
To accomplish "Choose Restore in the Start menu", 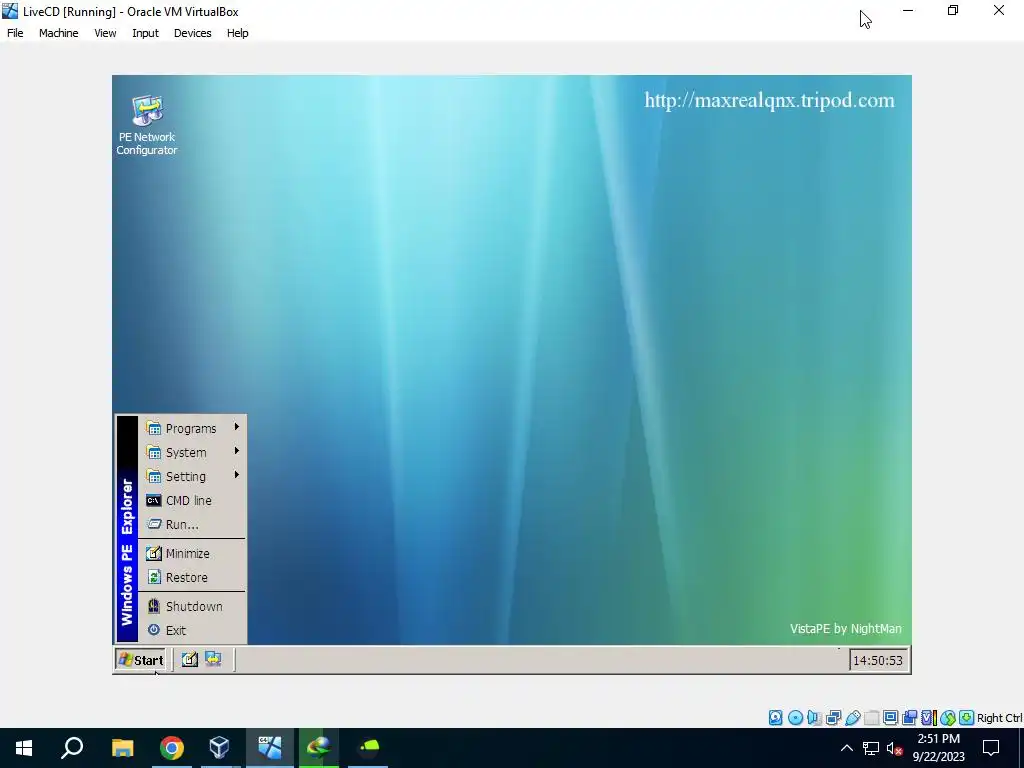I will tap(193, 577).
